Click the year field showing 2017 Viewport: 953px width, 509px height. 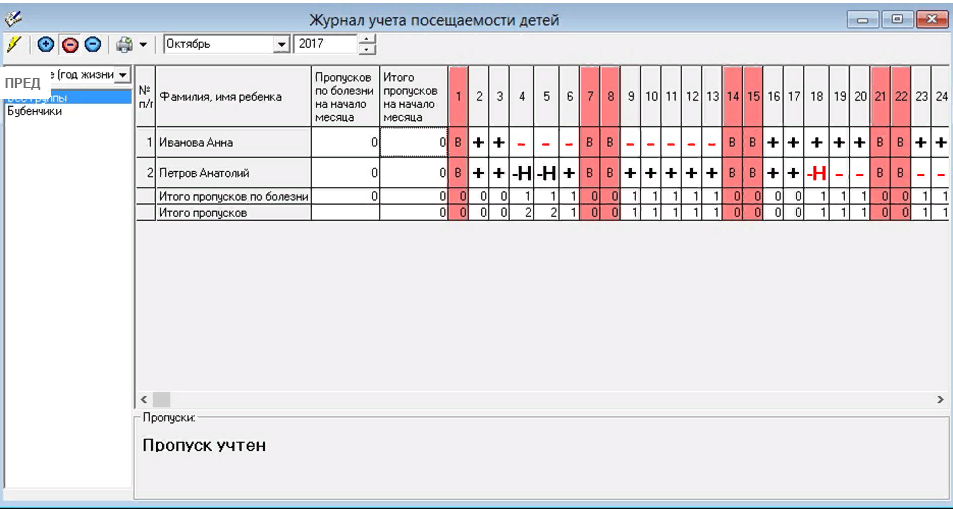point(325,44)
